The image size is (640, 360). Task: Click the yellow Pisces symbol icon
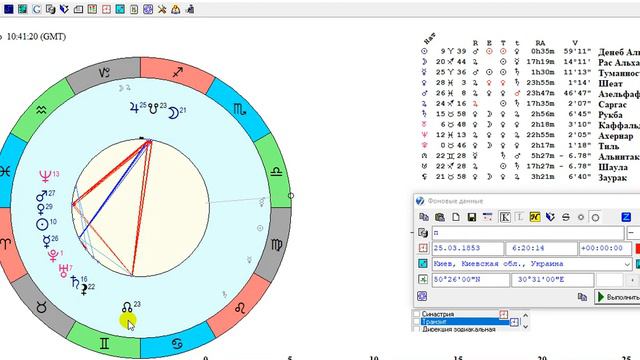[535, 217]
